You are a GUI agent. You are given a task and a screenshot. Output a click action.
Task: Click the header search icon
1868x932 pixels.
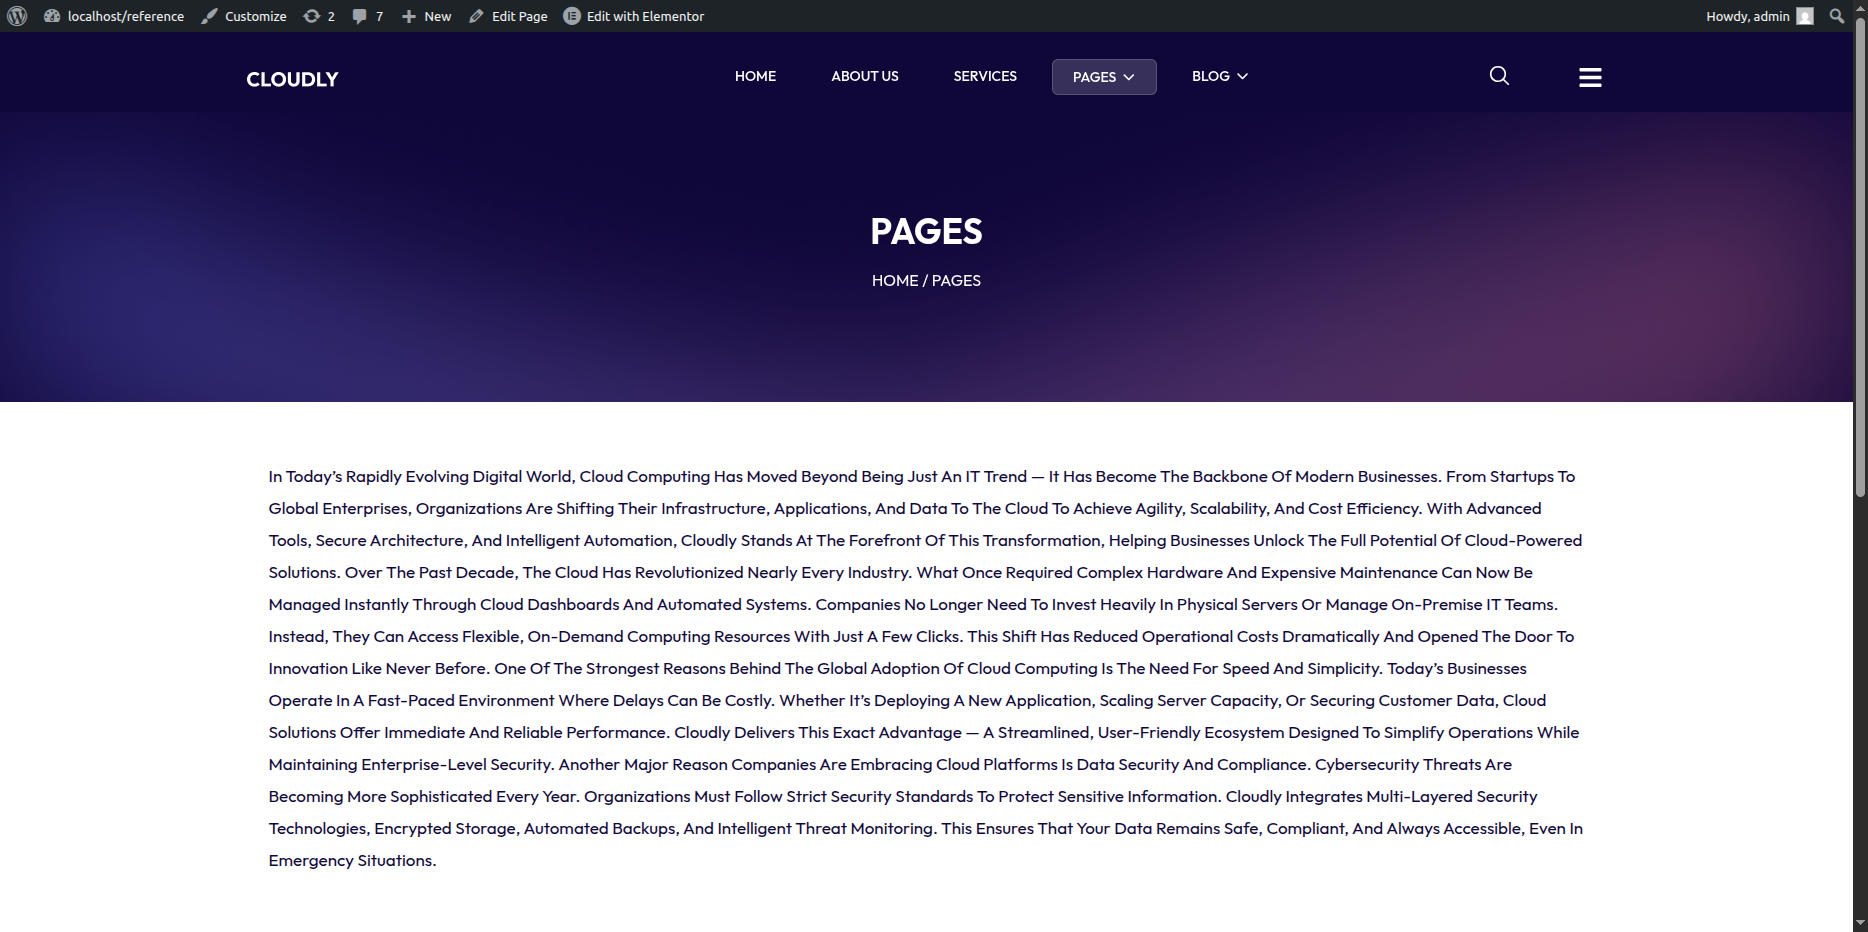[1499, 76]
